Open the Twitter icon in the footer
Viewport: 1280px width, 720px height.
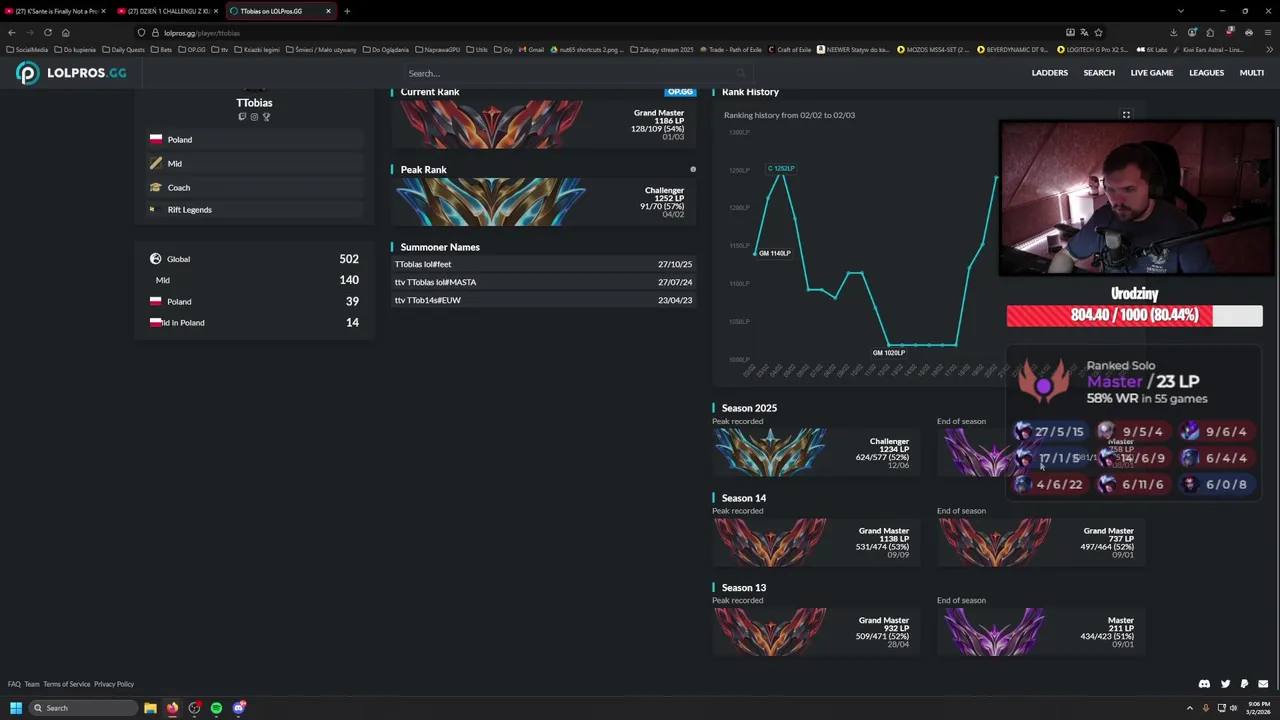1225,684
